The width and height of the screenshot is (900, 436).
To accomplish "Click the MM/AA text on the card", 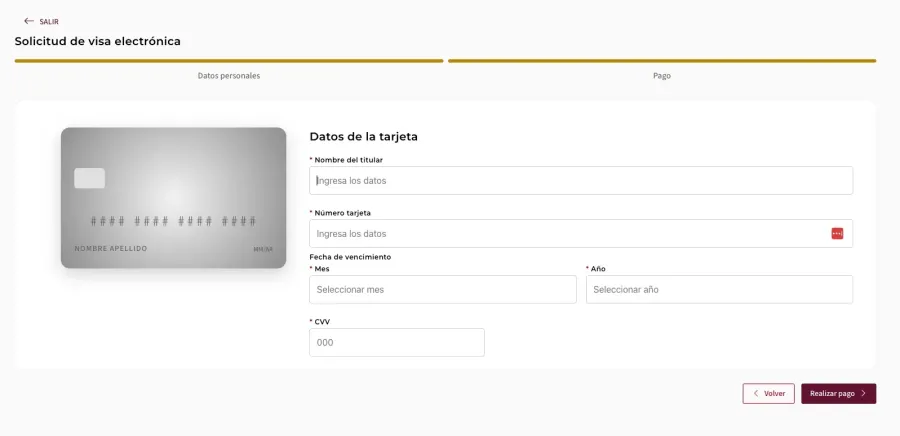I will tap(263, 249).
